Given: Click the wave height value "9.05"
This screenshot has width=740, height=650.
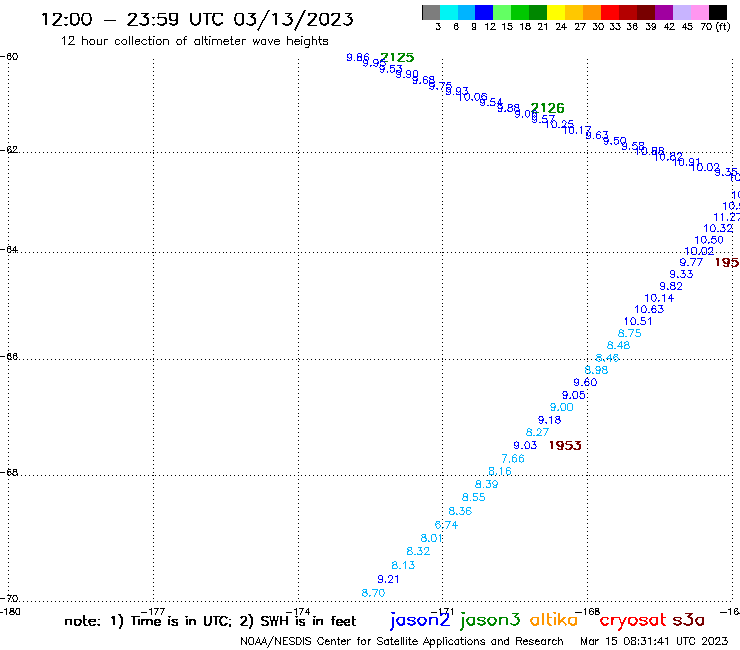Looking at the screenshot, I should pyautogui.click(x=573, y=395).
